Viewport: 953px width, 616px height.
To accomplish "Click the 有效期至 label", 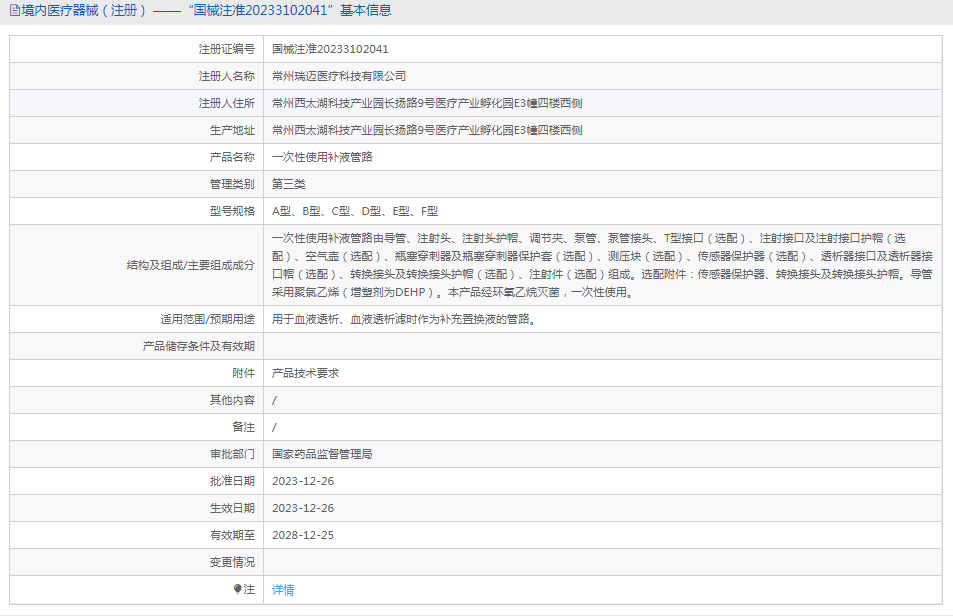I will [x=232, y=535].
